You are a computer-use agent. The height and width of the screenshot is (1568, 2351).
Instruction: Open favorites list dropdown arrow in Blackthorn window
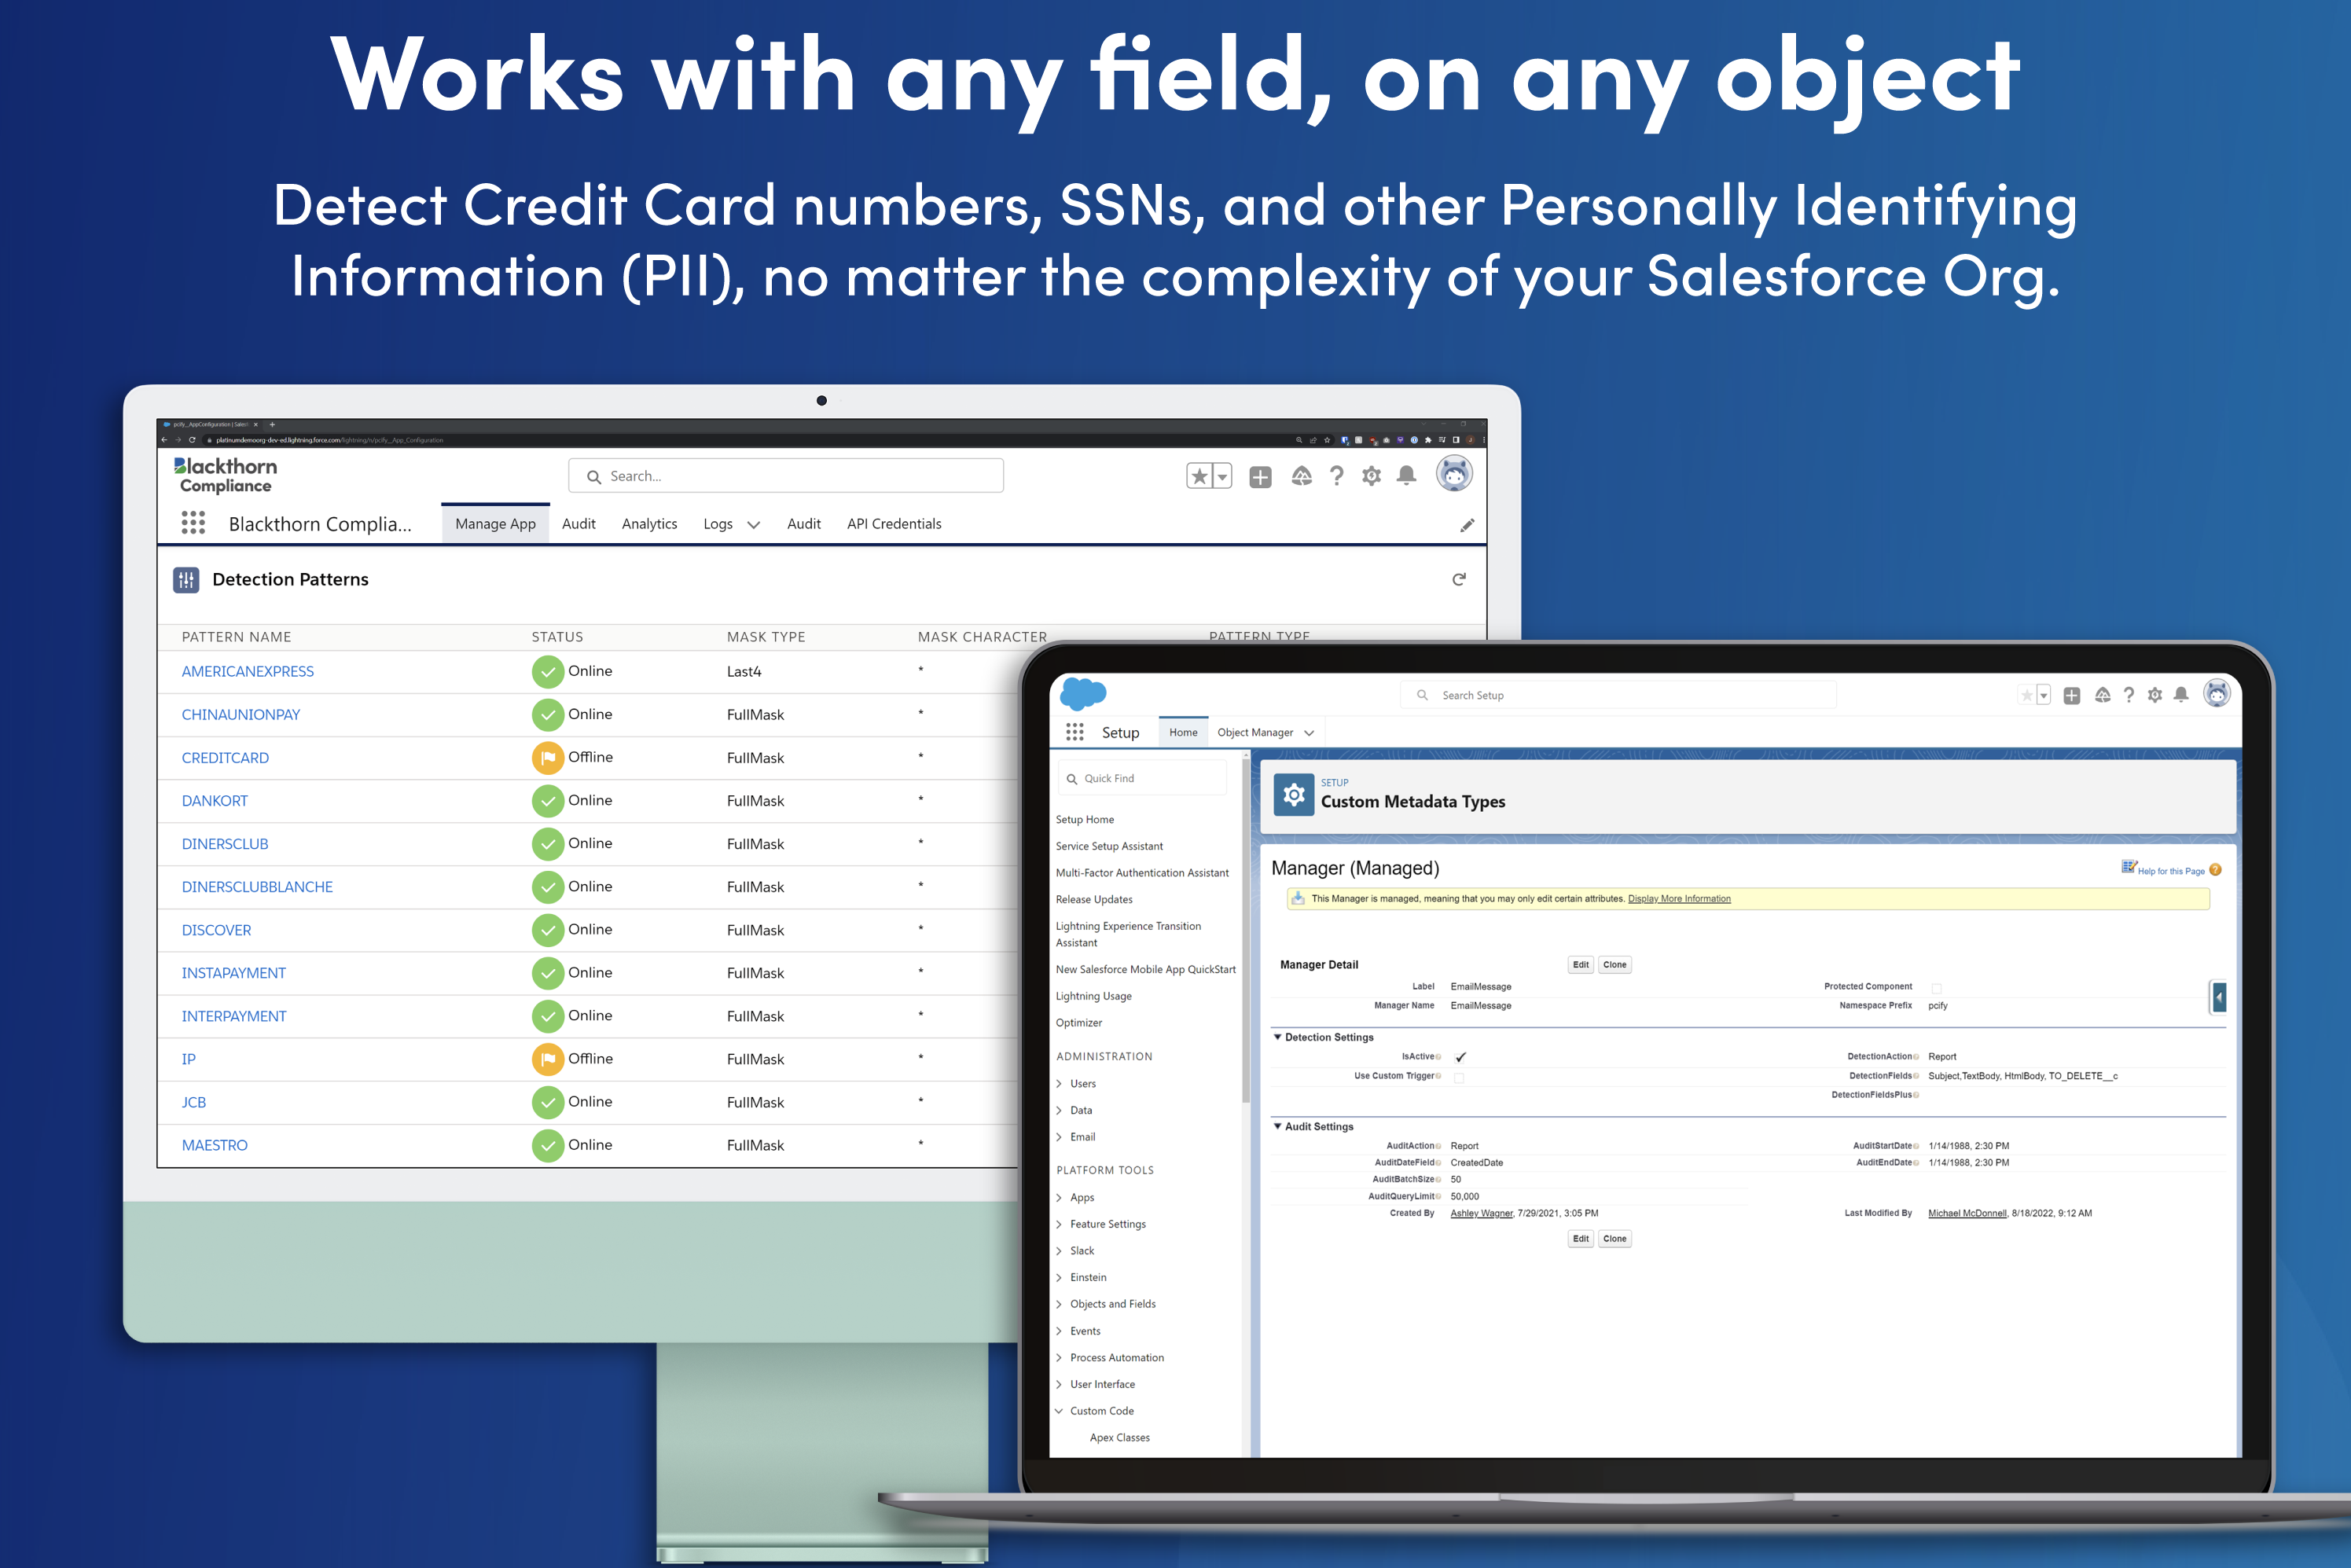point(1222,477)
